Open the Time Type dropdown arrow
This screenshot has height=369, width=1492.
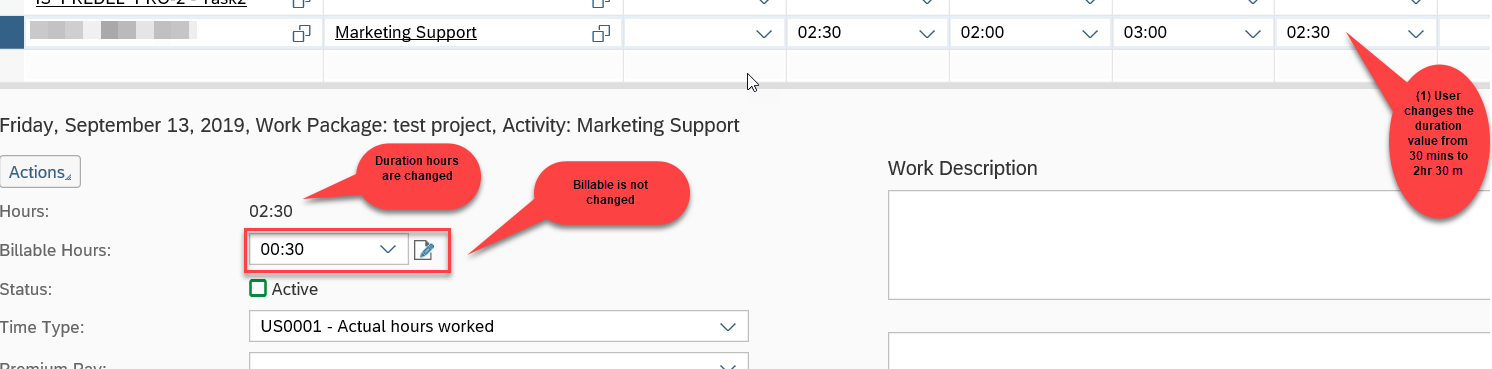tap(728, 326)
